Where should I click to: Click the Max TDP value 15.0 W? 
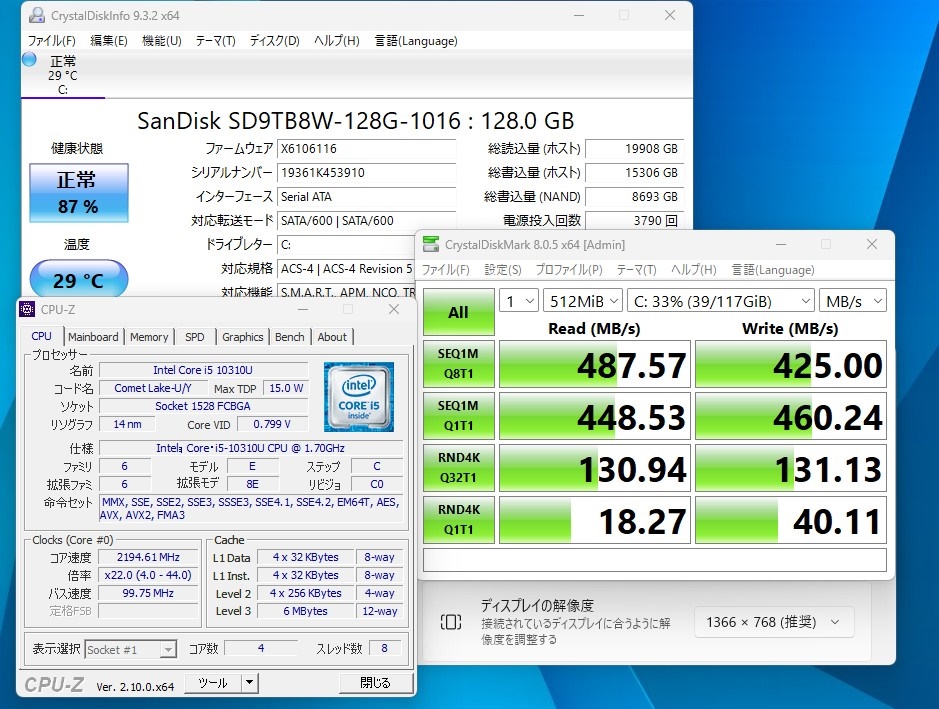[286, 388]
